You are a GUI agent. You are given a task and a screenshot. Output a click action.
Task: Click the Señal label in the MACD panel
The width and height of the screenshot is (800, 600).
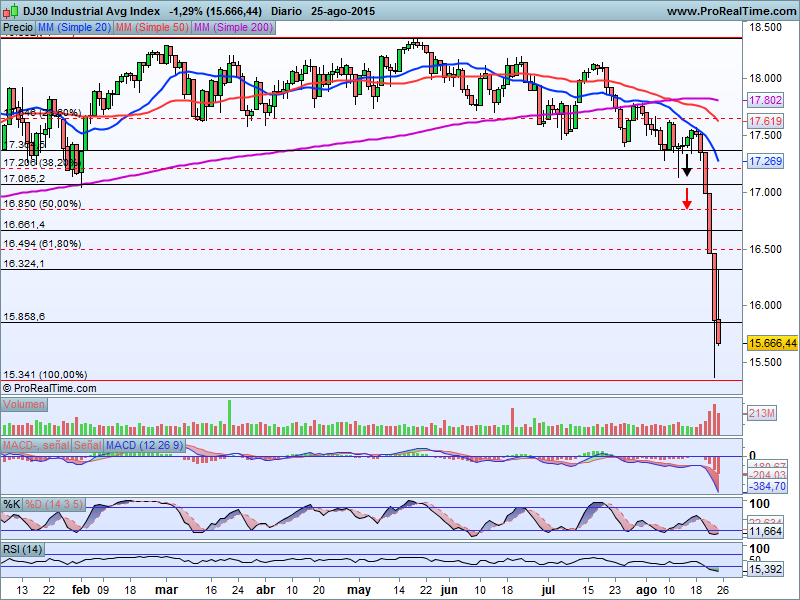coord(88,445)
